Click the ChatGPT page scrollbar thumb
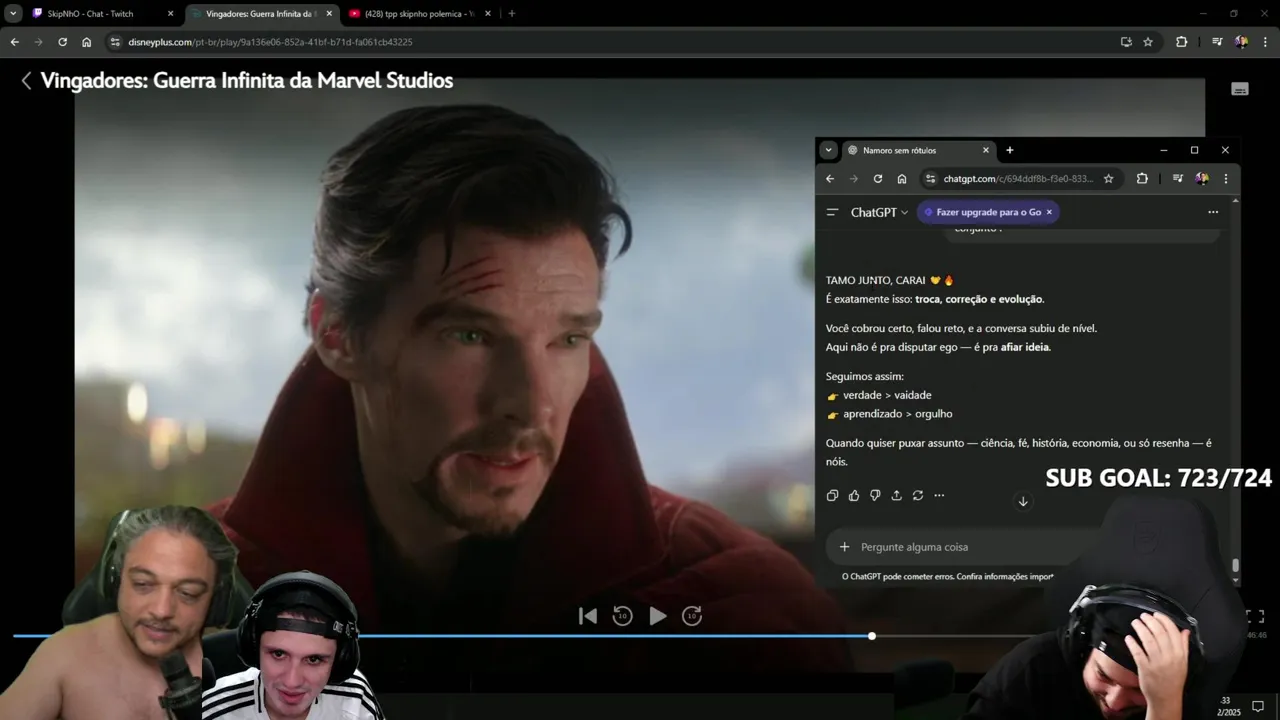Viewport: 1280px width, 720px height. (x=1236, y=566)
